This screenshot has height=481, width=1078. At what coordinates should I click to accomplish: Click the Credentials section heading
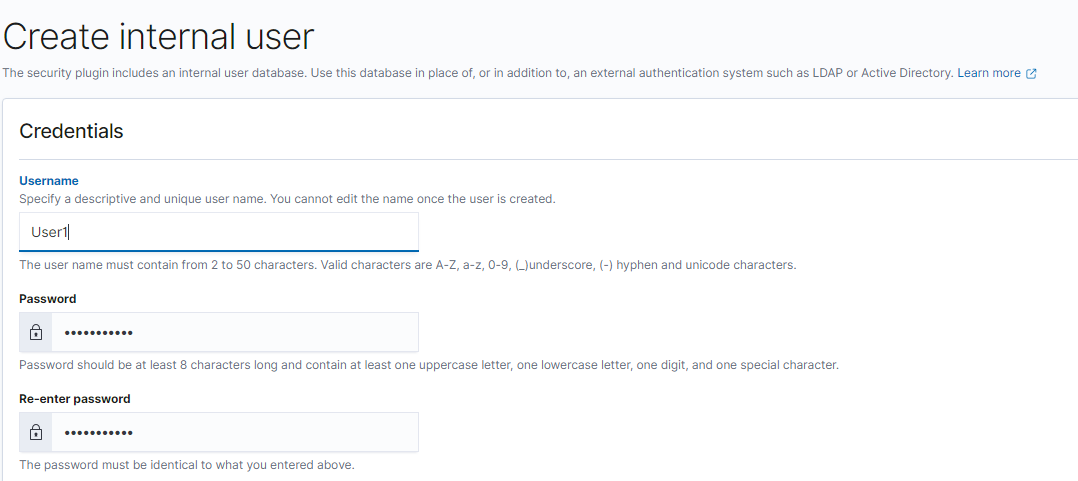click(71, 131)
